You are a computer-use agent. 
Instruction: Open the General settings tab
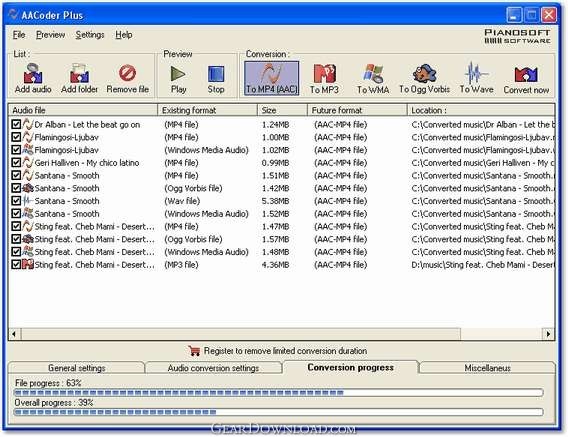click(x=76, y=368)
